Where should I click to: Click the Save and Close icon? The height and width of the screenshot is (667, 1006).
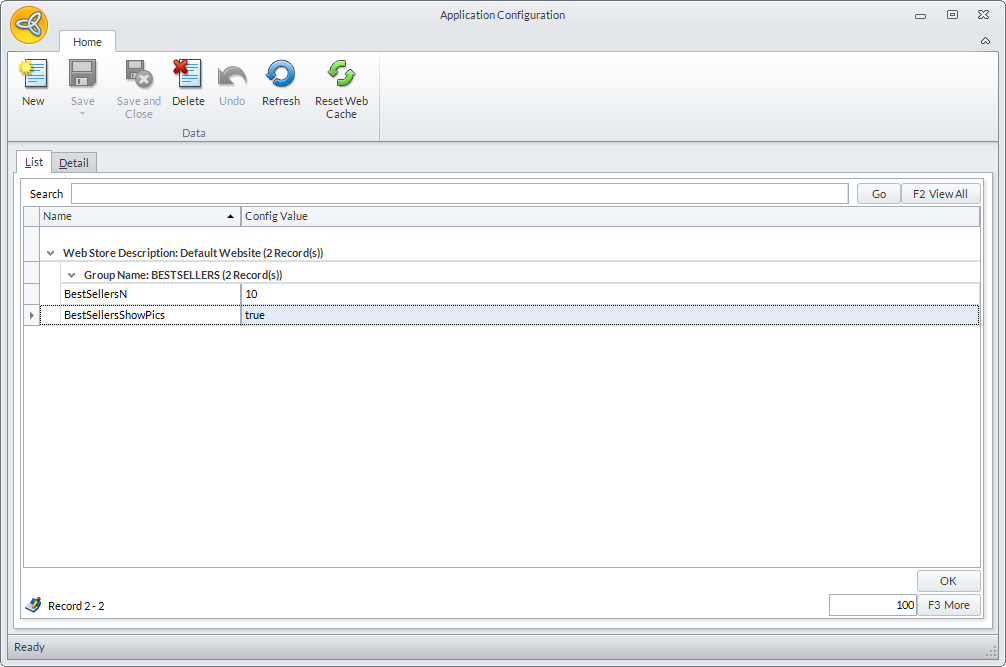pos(138,75)
